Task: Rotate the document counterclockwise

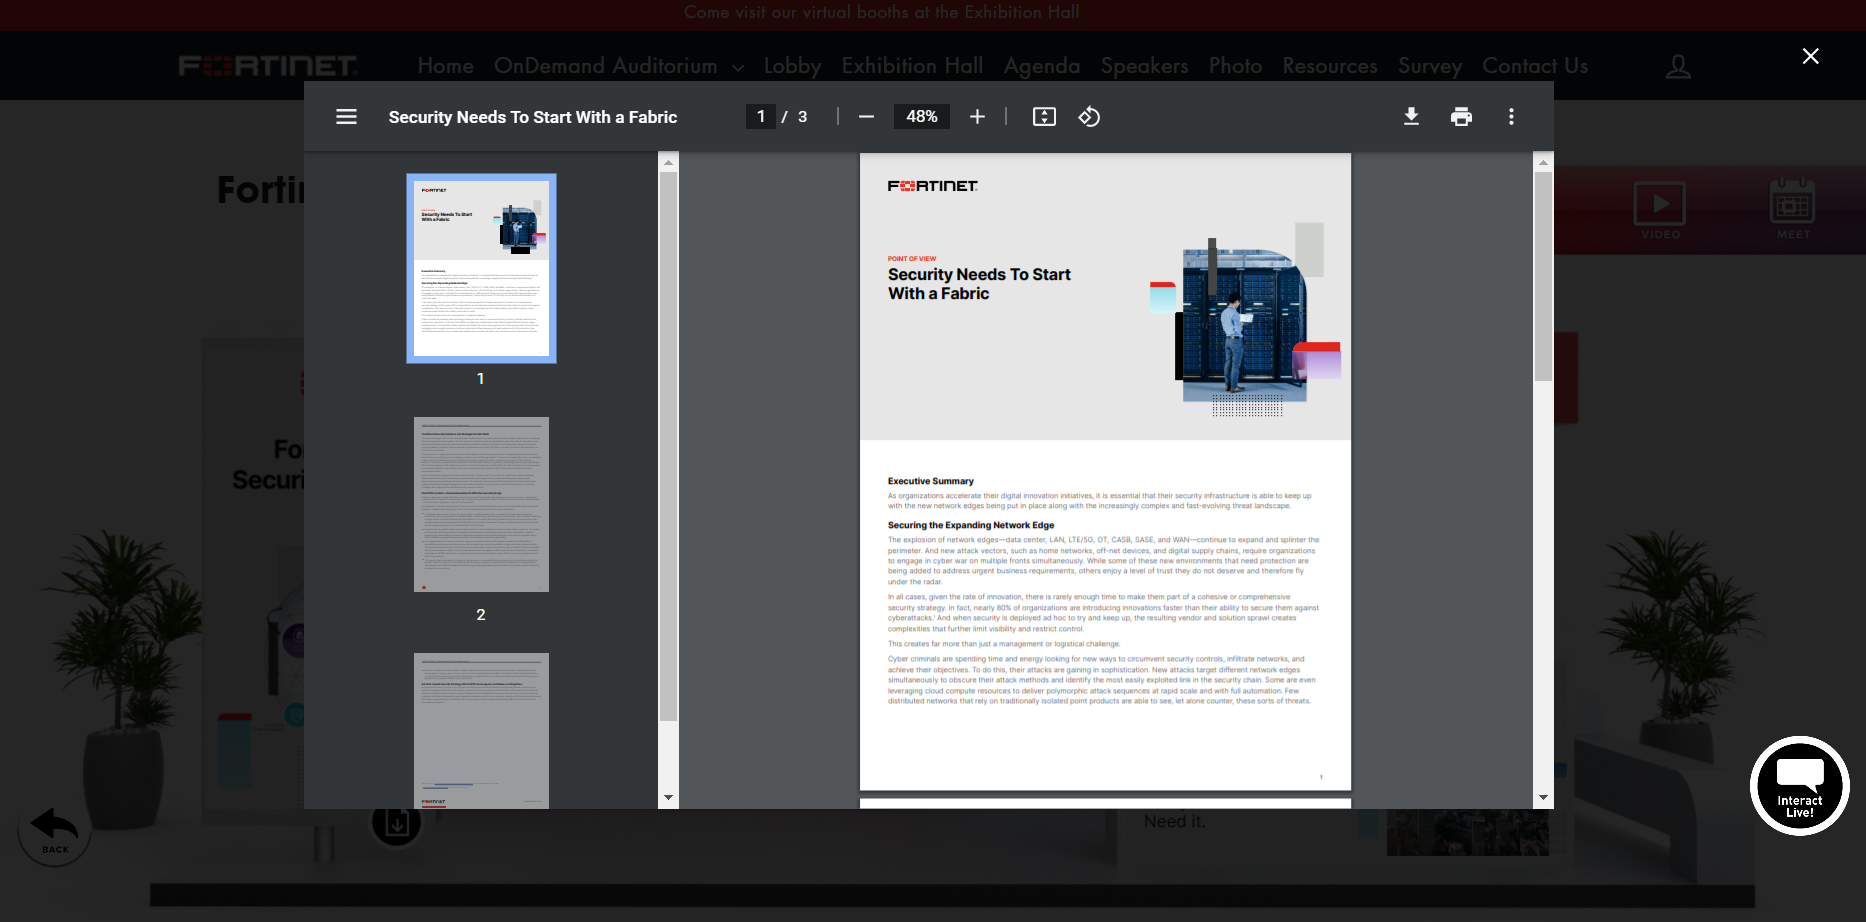Action: pos(1089,117)
